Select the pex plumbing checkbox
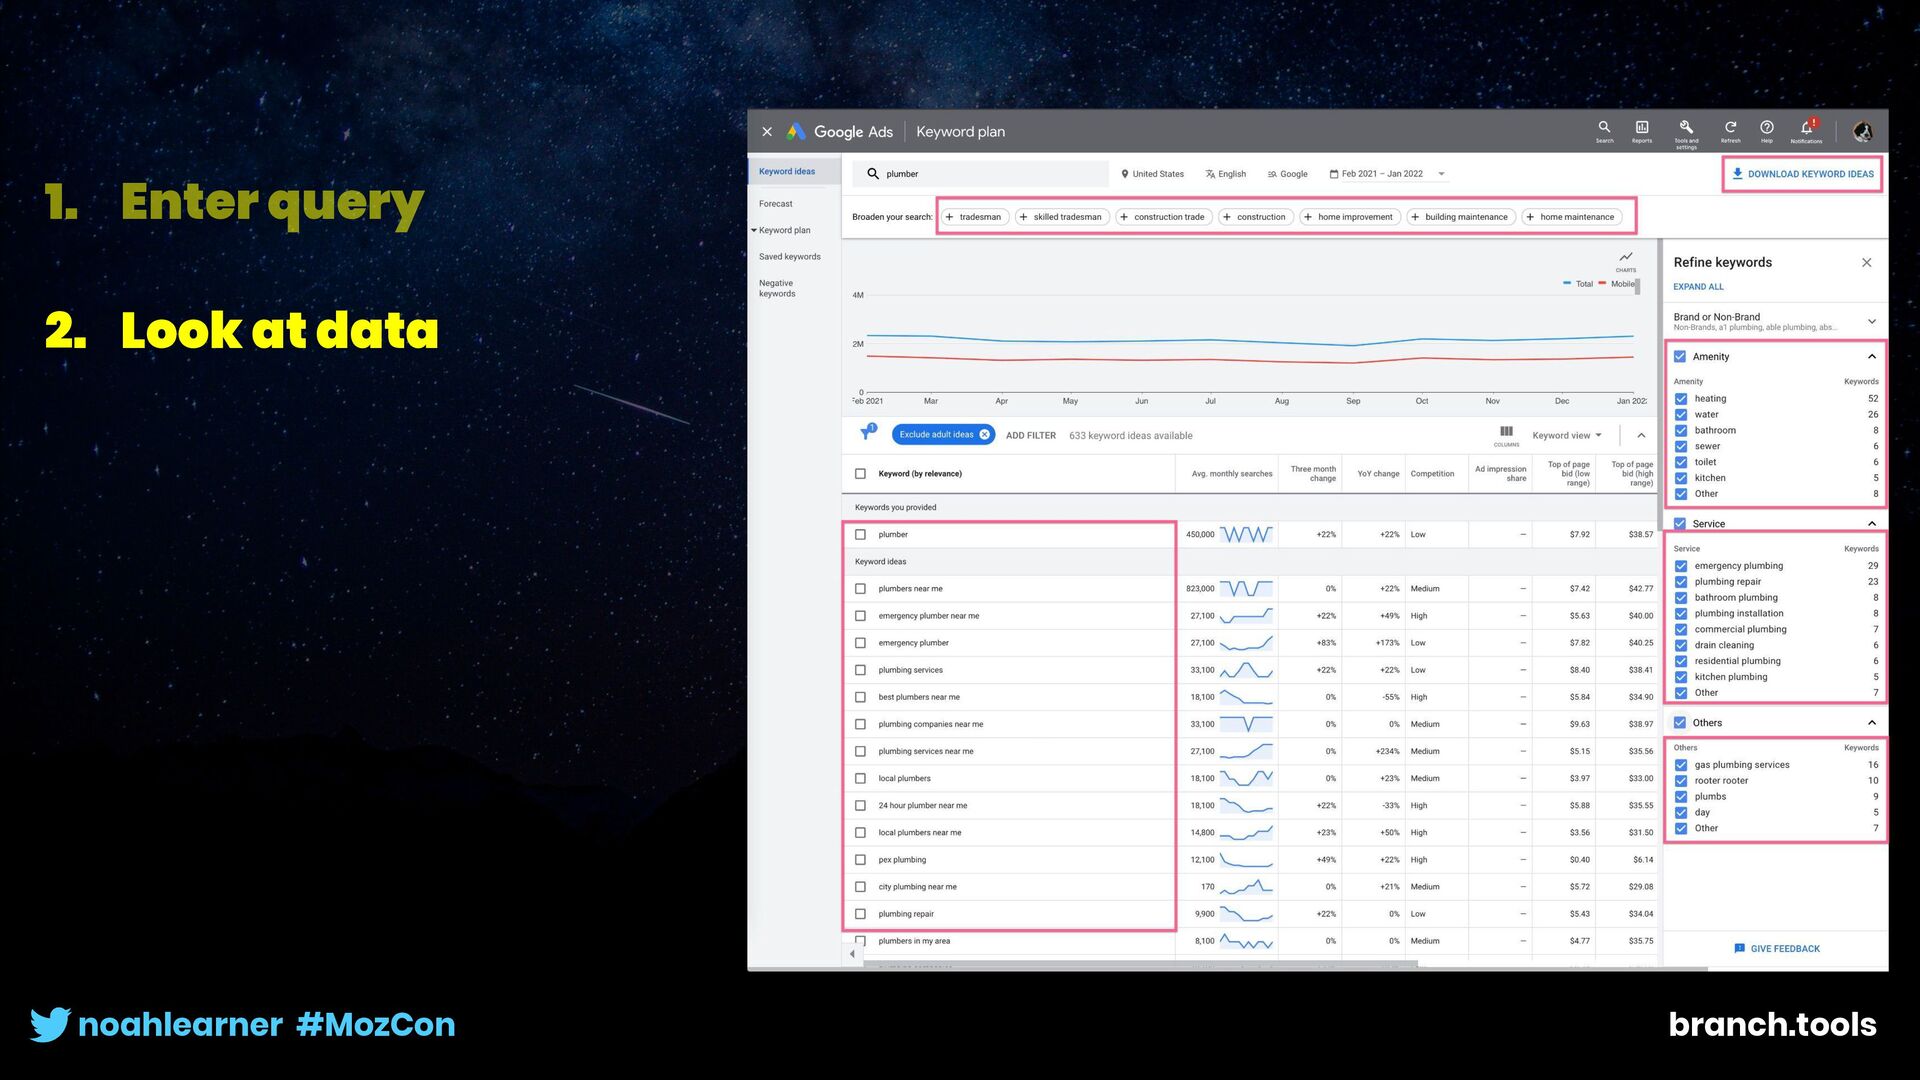 (860, 860)
